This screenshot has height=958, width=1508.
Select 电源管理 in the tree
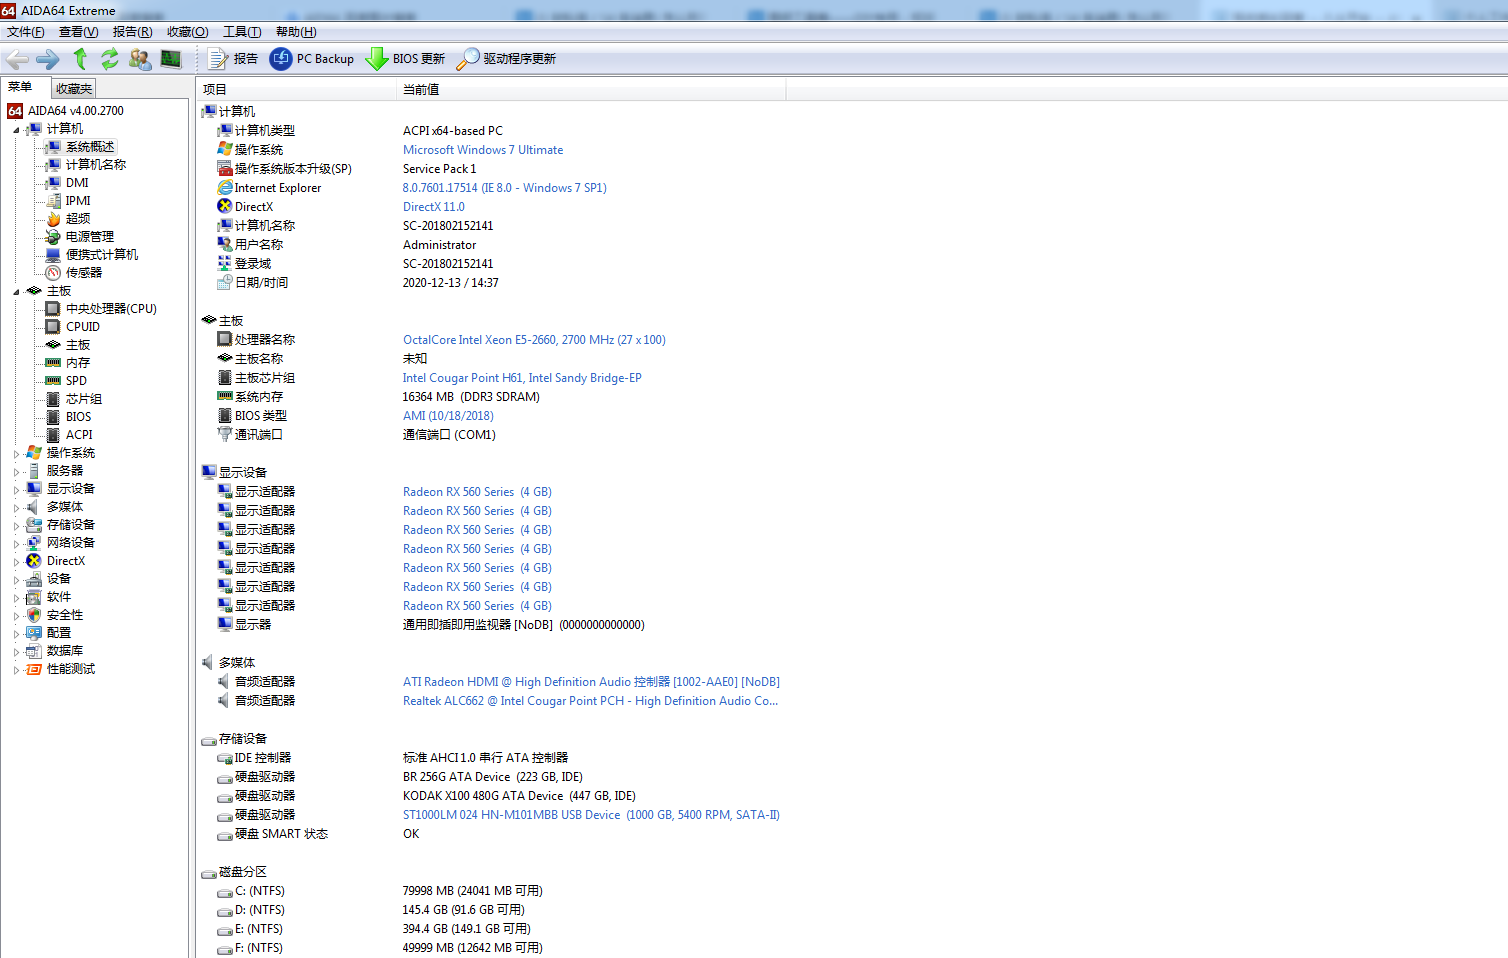[x=90, y=237]
